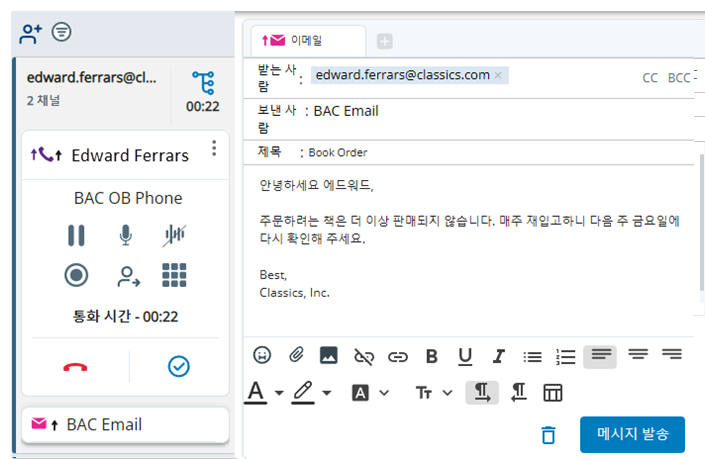This screenshot has height=459, width=705.
Task: Insert a hyperlink
Action: (x=397, y=357)
